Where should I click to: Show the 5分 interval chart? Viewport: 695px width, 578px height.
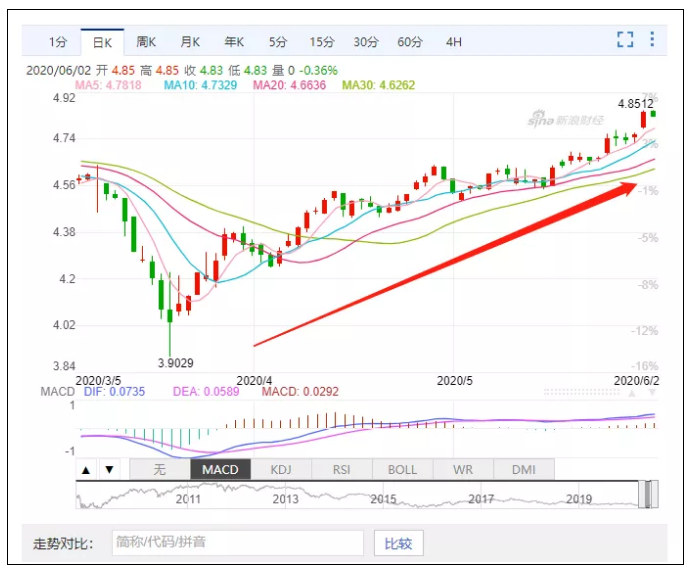coord(277,42)
